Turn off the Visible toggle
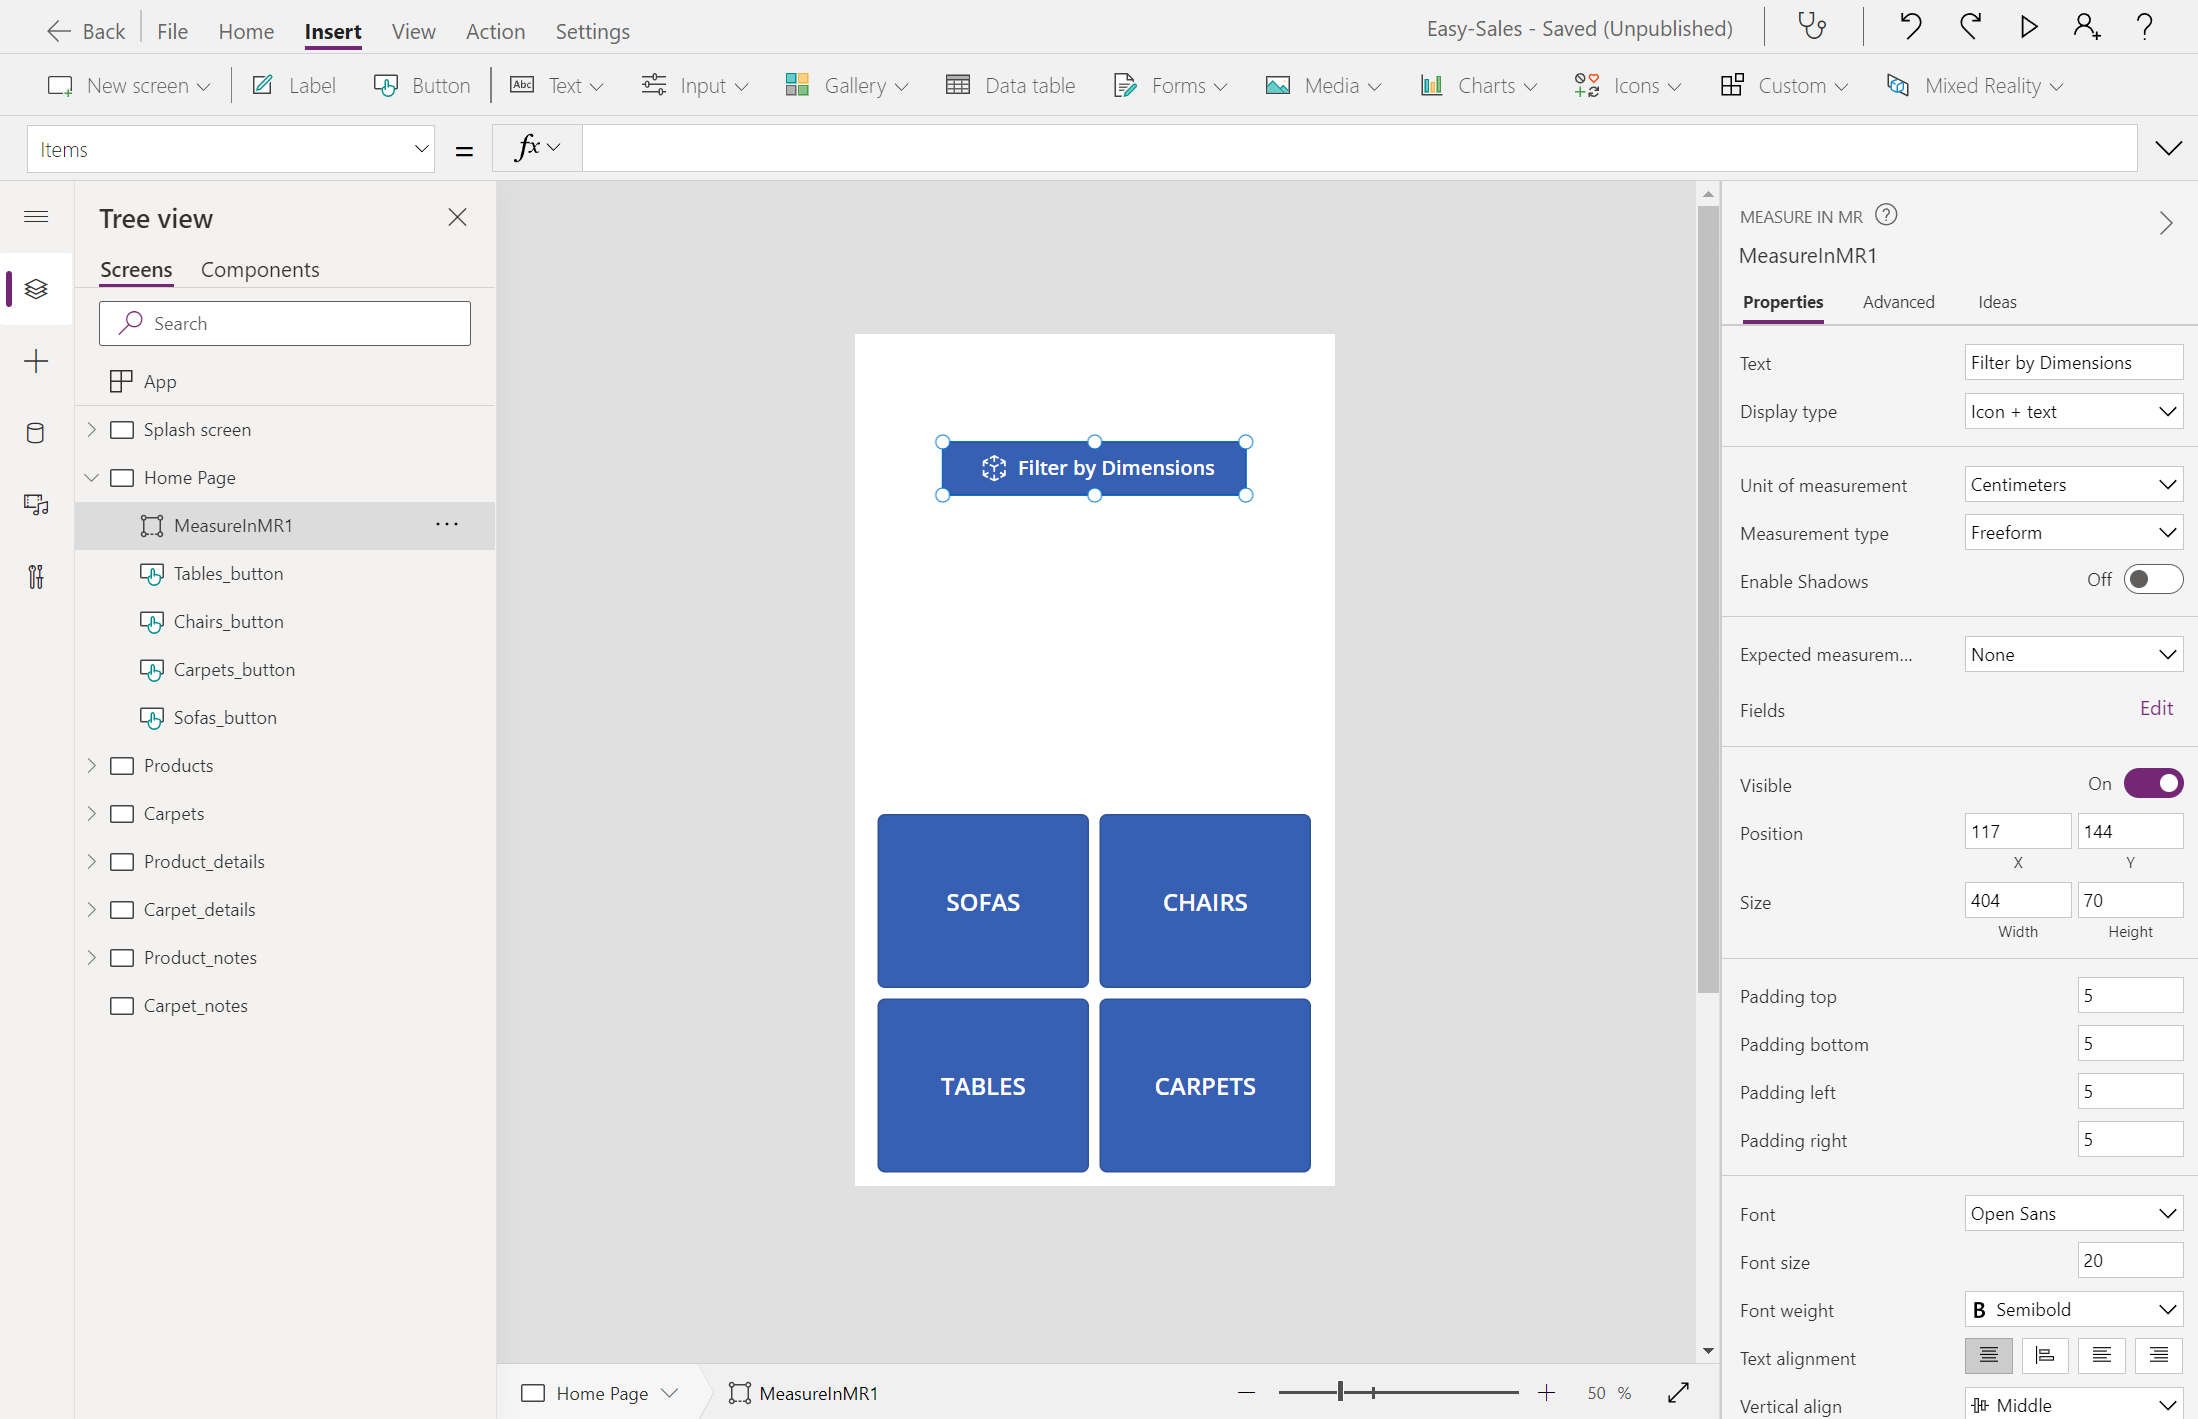 (2153, 784)
